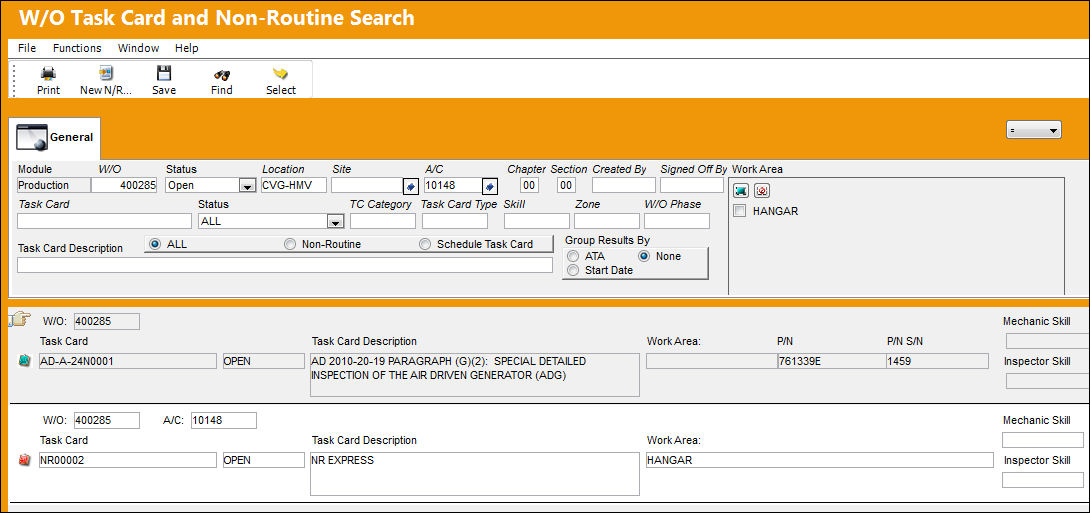Click the Section field
The height and width of the screenshot is (513, 1090).
566,185
